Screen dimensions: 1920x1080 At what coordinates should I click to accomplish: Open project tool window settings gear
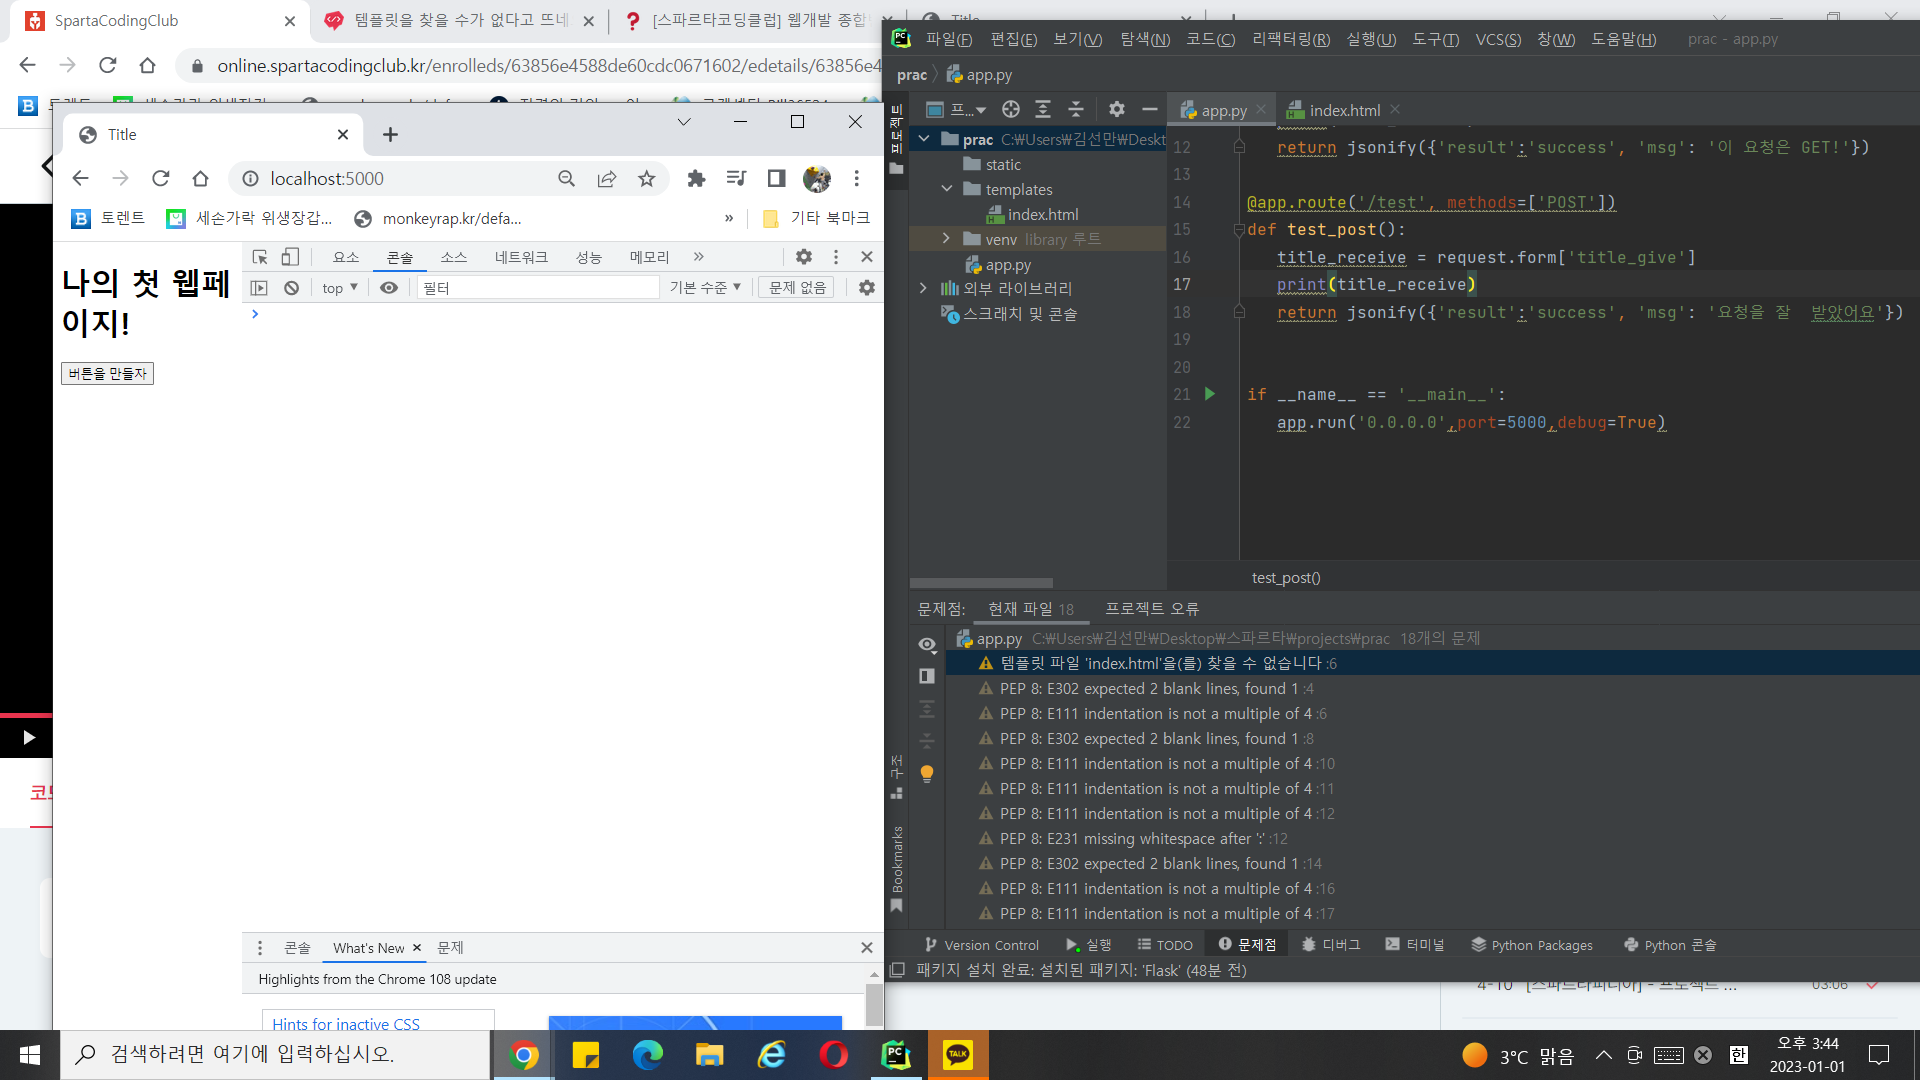1117,110
